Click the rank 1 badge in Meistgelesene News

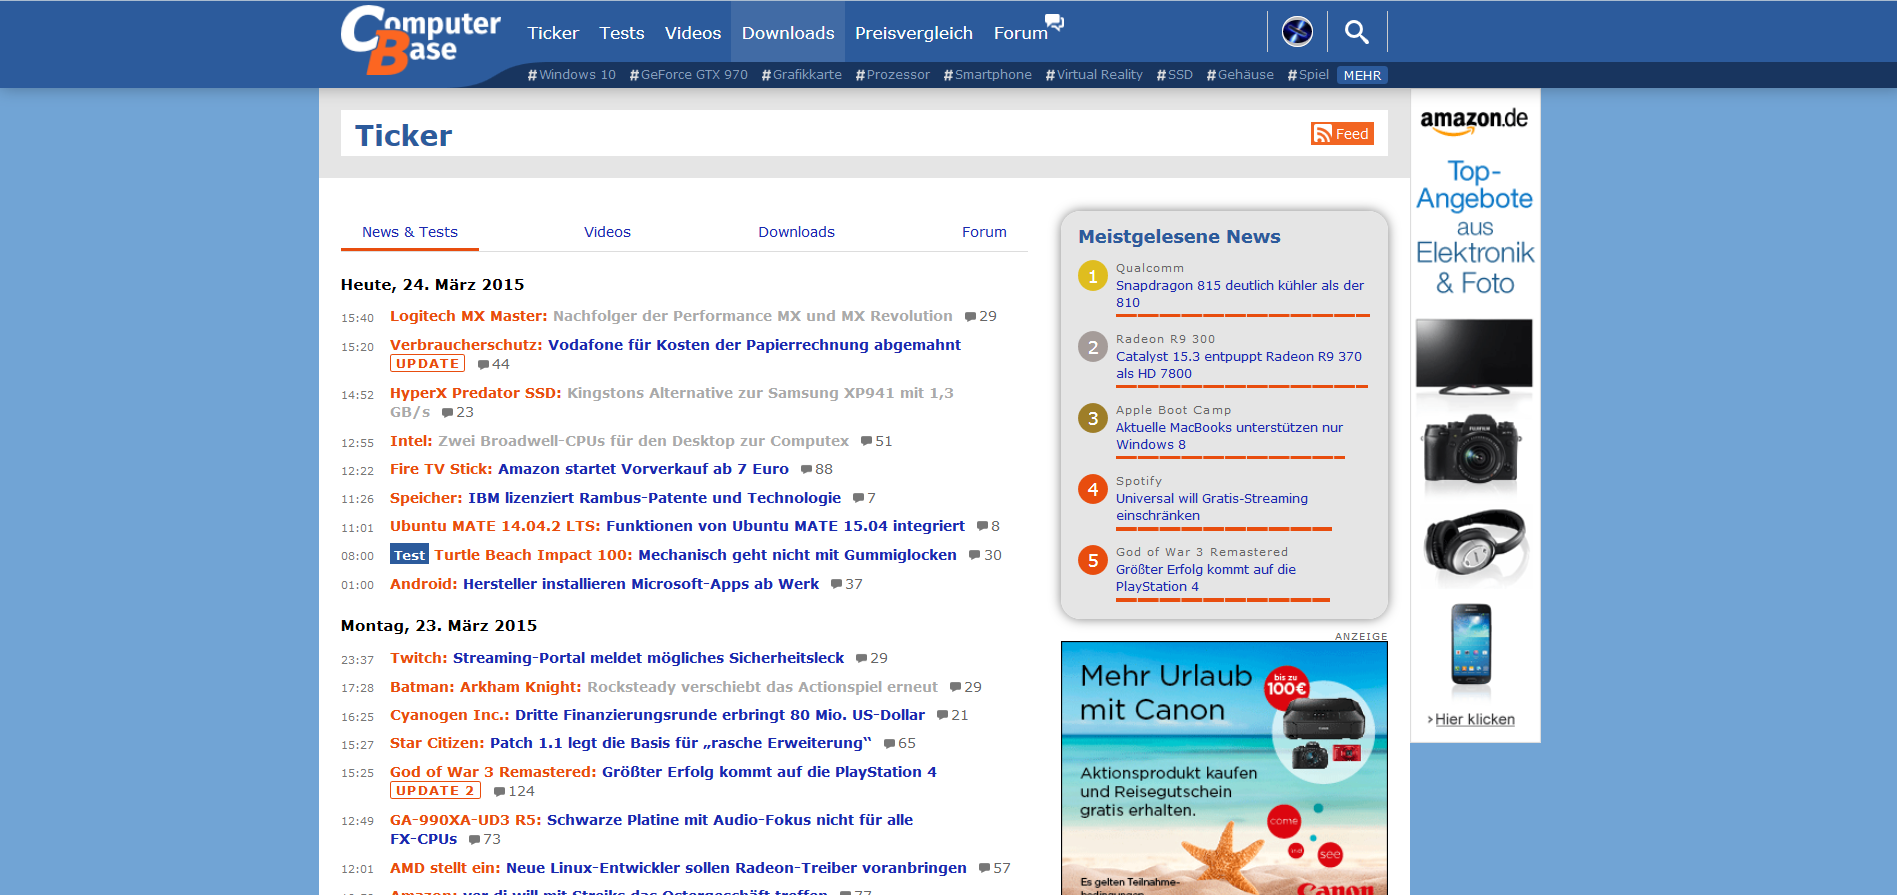1093,276
